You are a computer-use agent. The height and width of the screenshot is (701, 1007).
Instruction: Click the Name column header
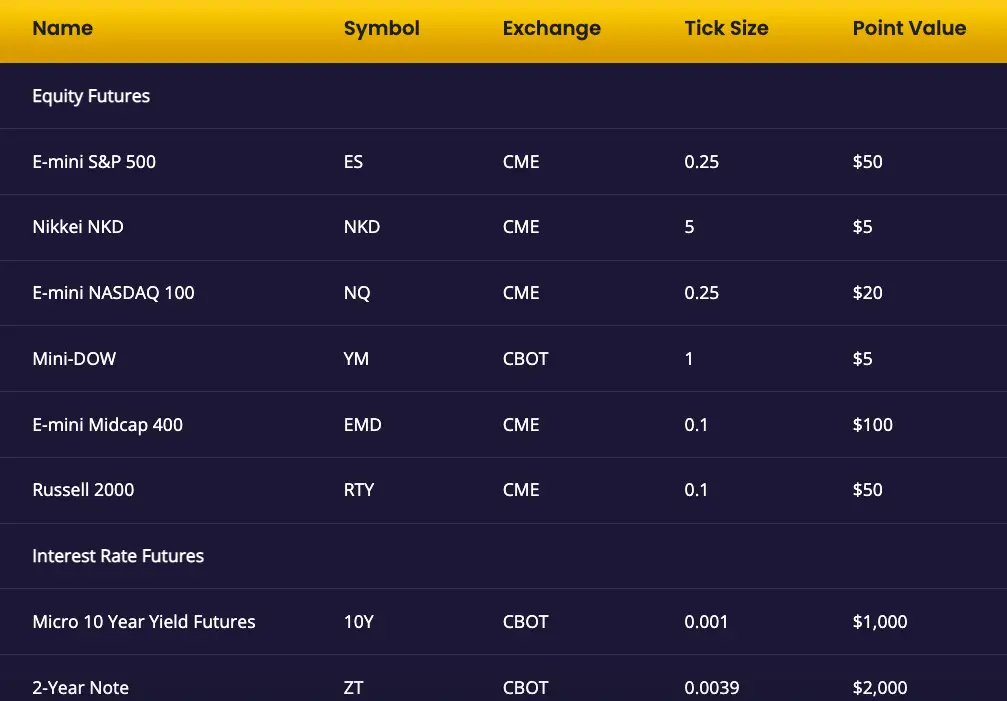(x=62, y=28)
